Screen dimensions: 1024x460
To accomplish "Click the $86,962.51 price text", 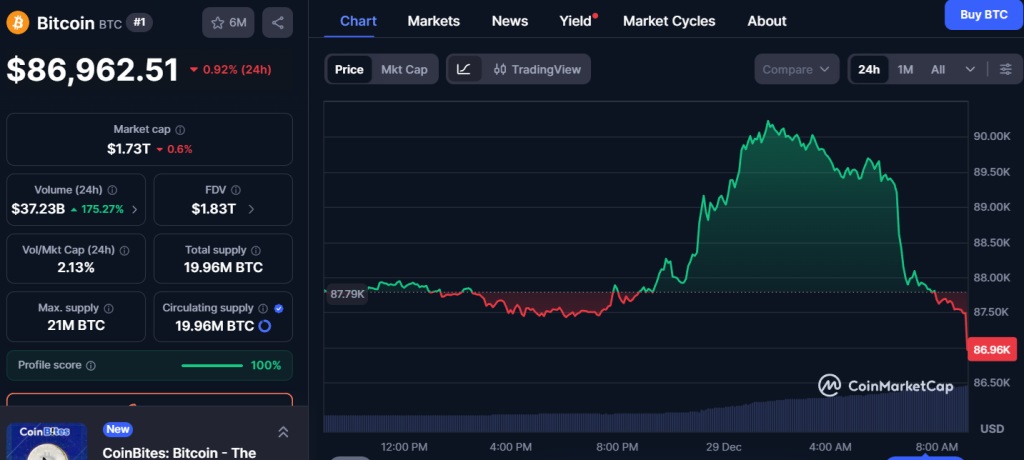I will (x=93, y=70).
